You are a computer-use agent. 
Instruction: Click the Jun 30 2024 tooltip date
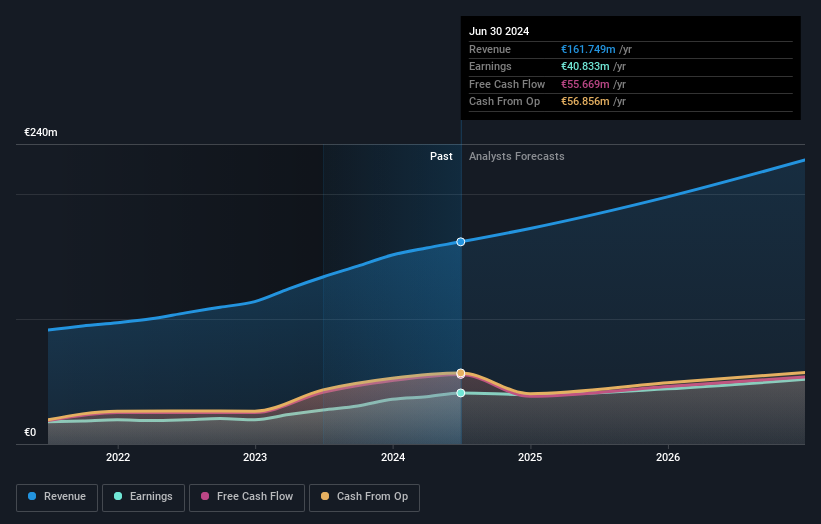[499, 31]
